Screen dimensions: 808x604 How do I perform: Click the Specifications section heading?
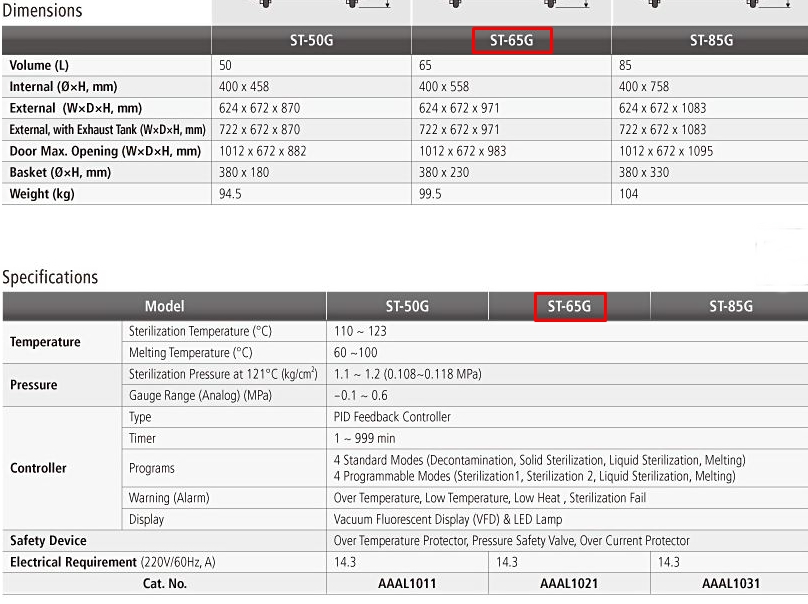pos(50,277)
